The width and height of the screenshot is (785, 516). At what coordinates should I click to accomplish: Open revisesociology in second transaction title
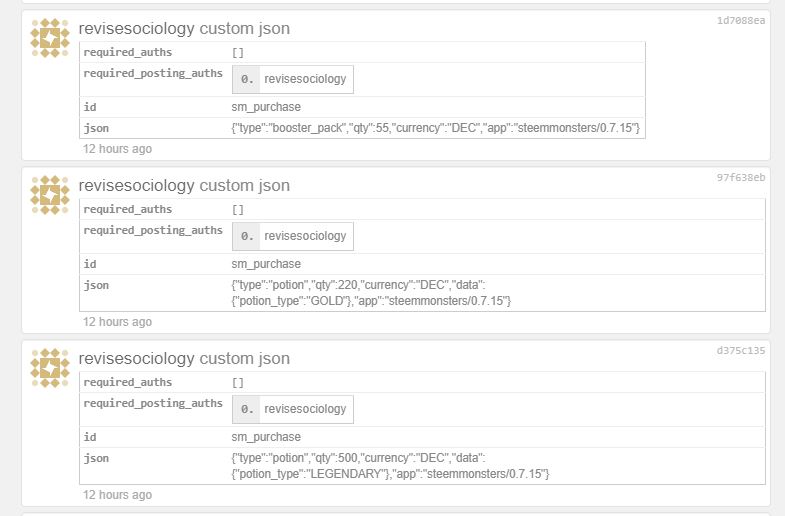[x=137, y=186]
